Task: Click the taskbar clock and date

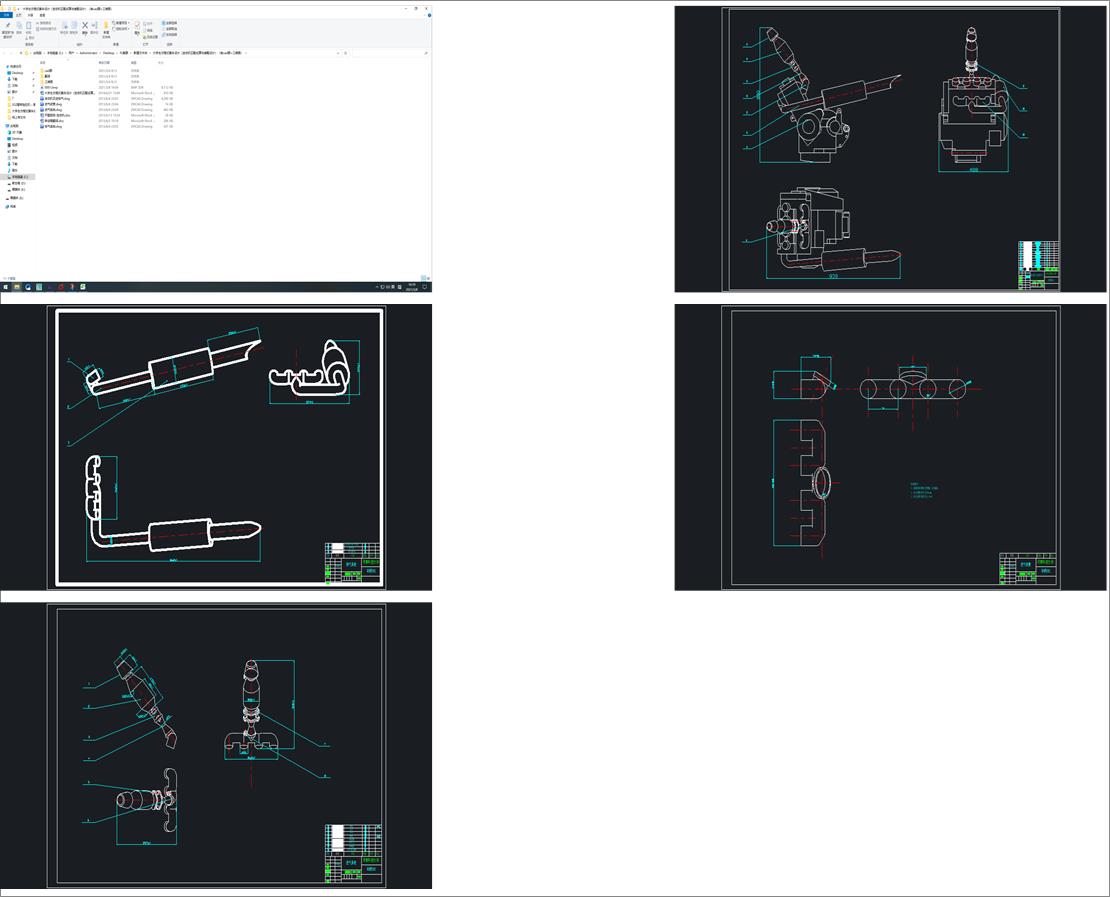Action: [412, 287]
